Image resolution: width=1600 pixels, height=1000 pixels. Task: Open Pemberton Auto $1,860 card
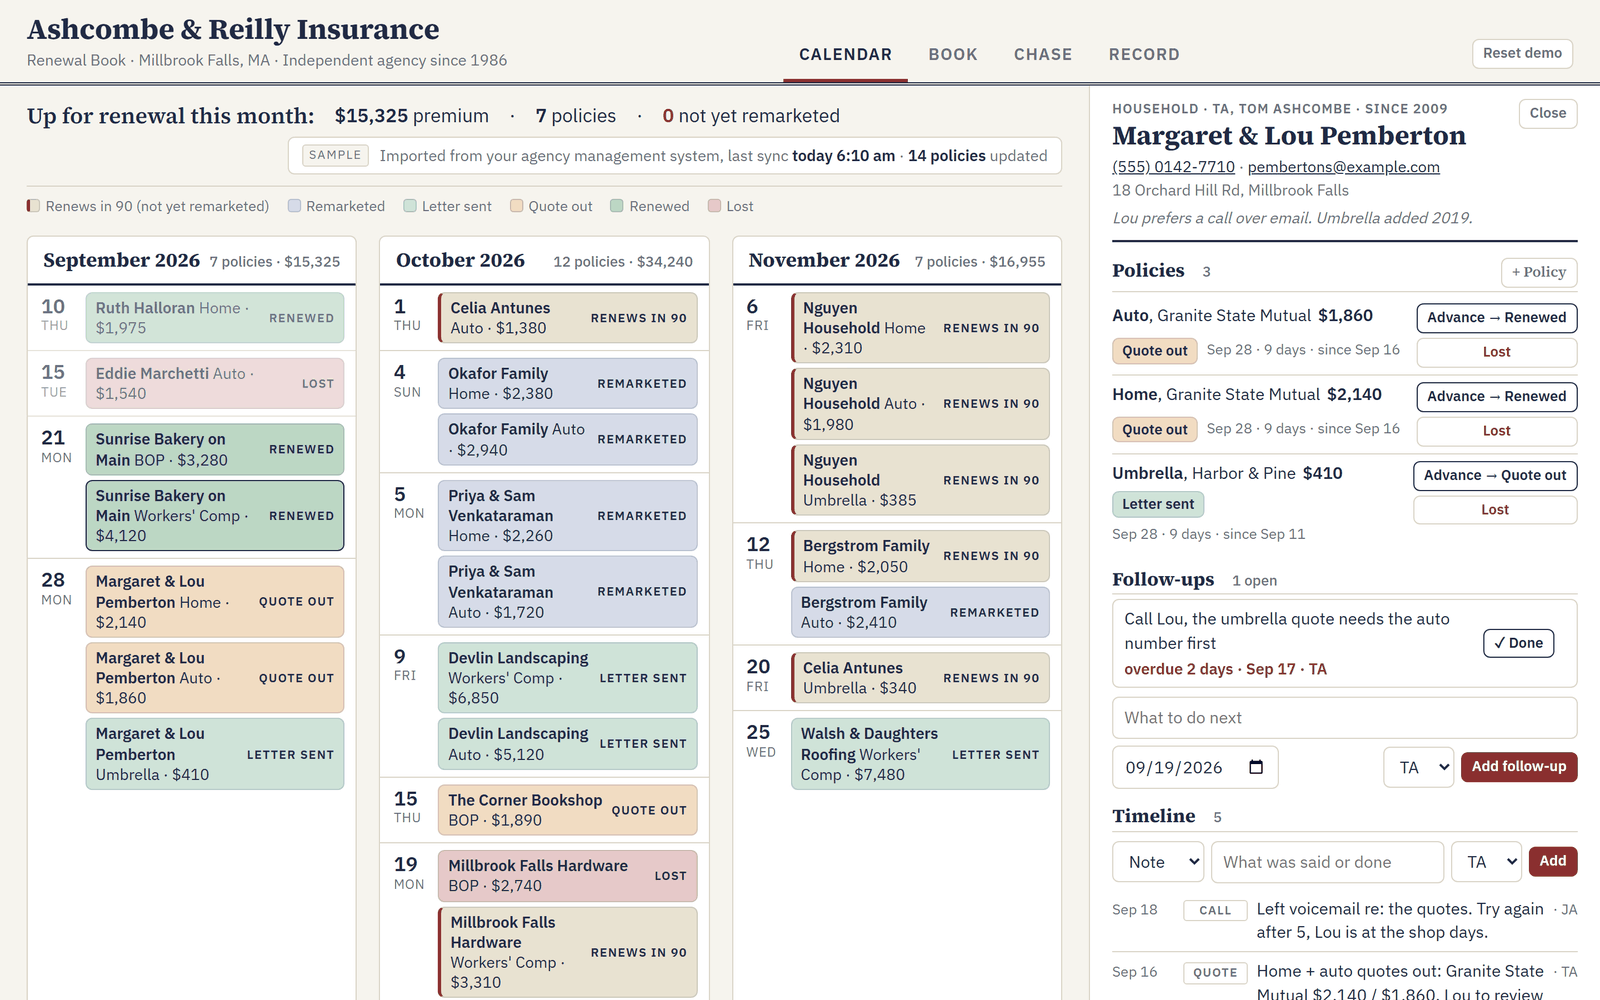coord(214,678)
